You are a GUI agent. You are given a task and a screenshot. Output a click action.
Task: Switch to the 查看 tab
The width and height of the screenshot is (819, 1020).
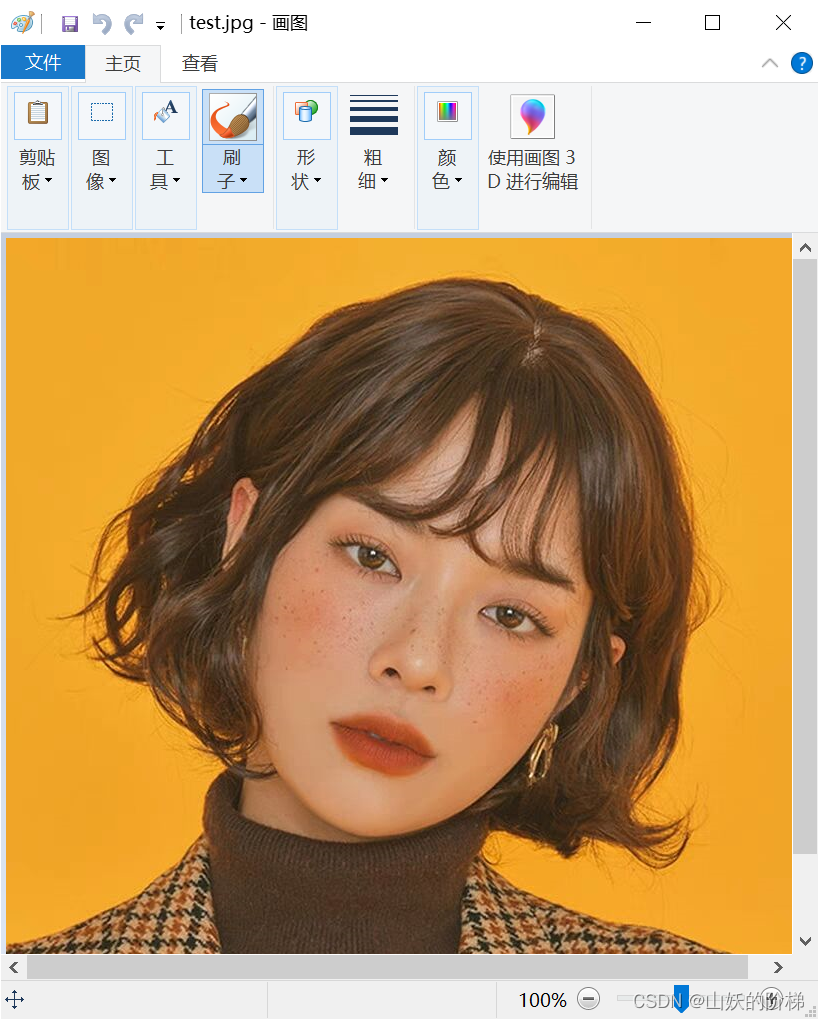[199, 62]
